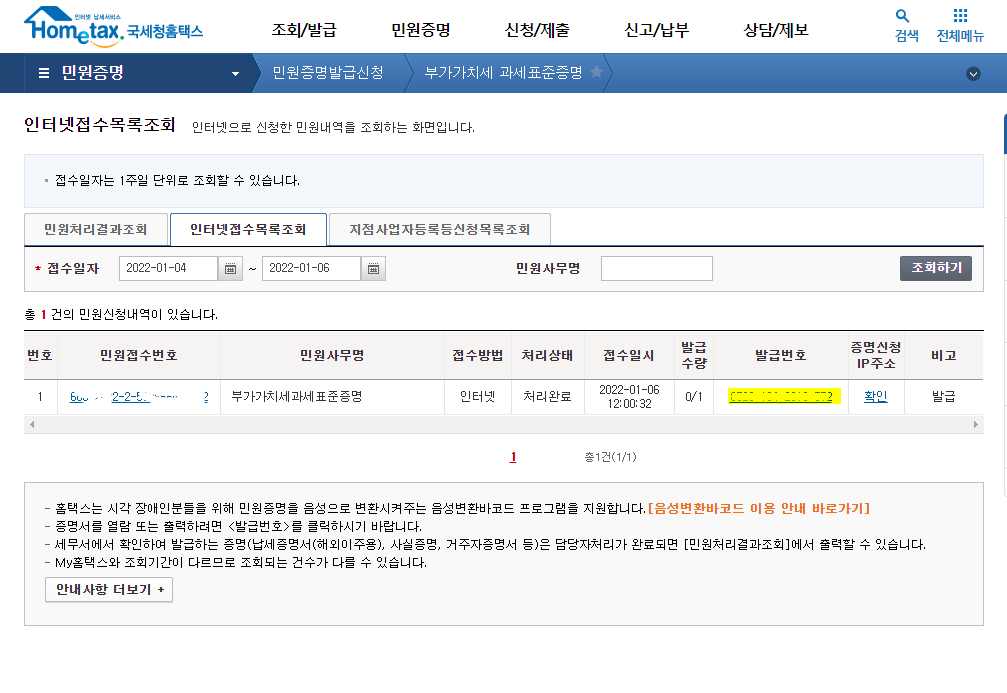The image size is (1007, 693).
Task: Expand the 민원증명 dropdown arrow
Action: (x=235, y=74)
